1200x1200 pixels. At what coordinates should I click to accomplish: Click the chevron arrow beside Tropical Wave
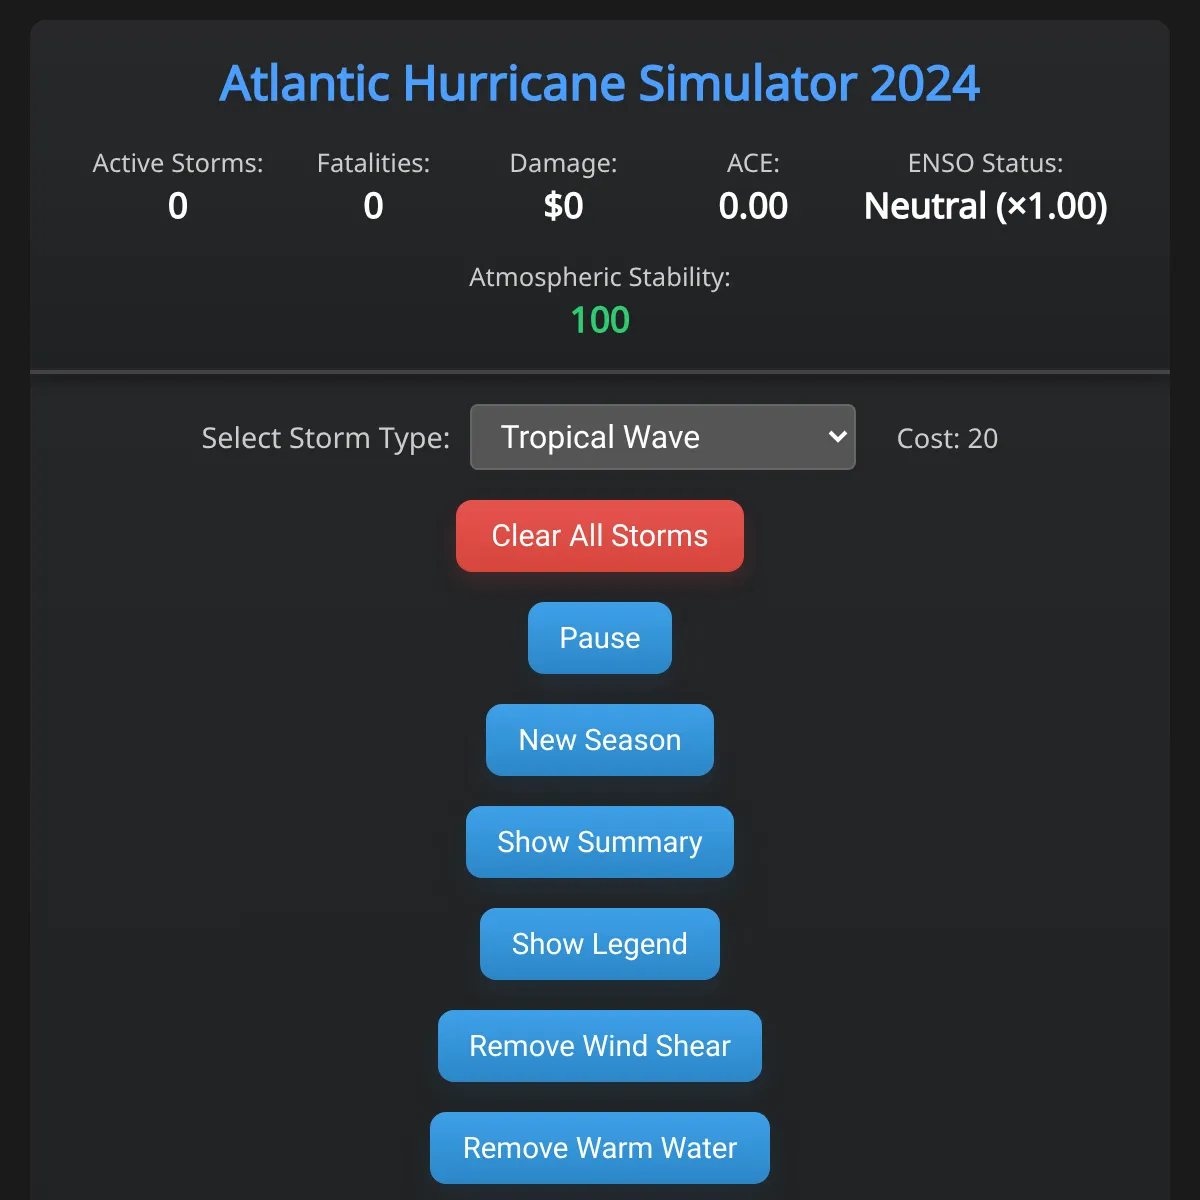(837, 437)
